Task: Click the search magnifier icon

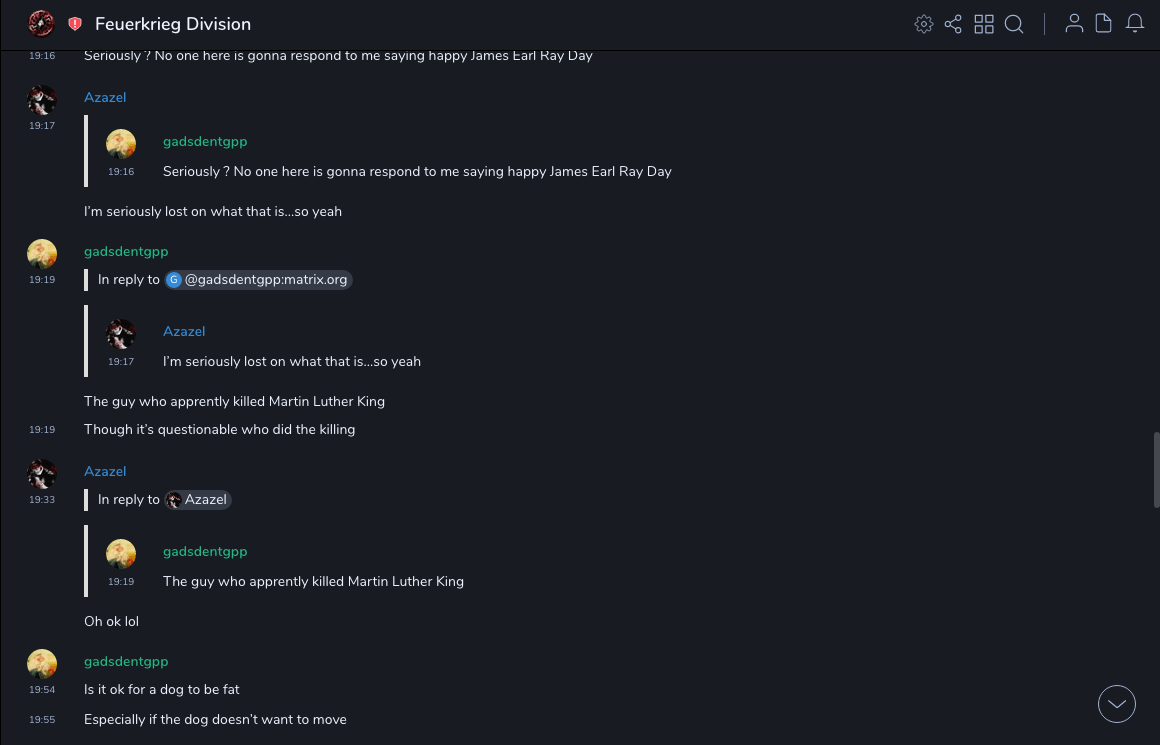Action: coord(1014,24)
